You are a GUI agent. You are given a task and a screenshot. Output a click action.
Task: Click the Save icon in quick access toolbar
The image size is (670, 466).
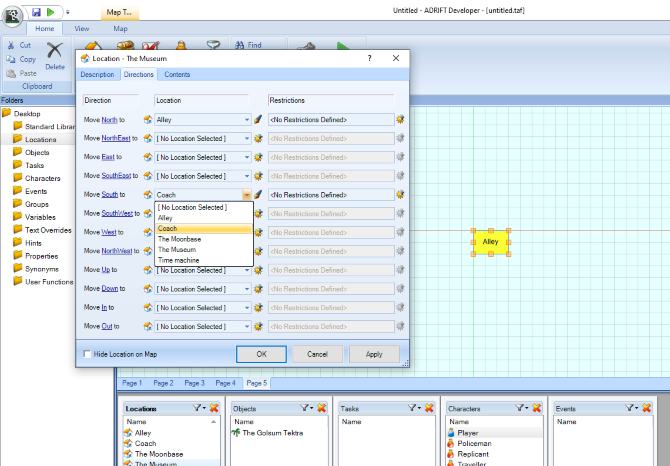tap(36, 11)
